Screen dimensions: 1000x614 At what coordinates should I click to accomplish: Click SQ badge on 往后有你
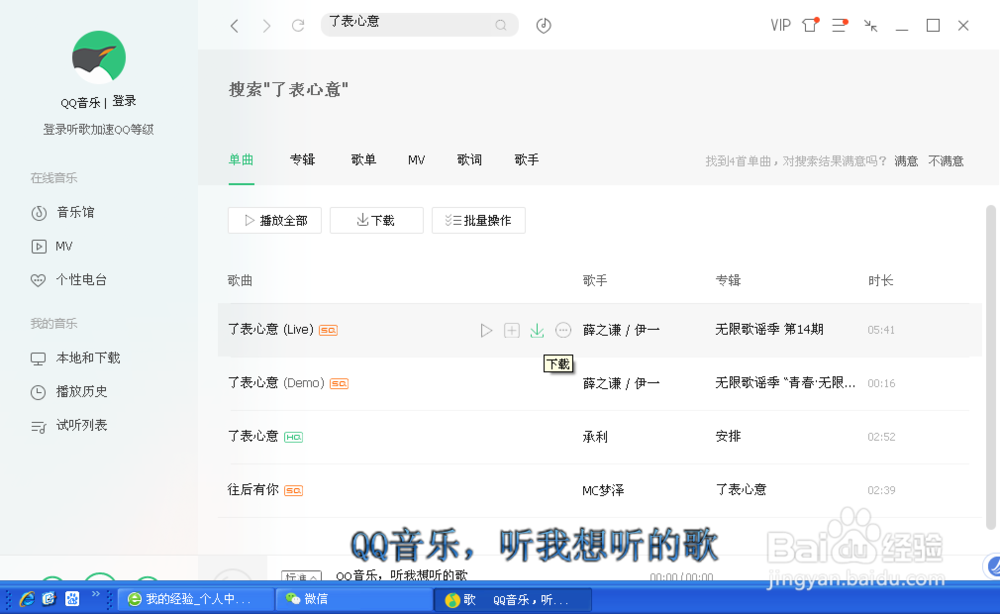click(293, 490)
